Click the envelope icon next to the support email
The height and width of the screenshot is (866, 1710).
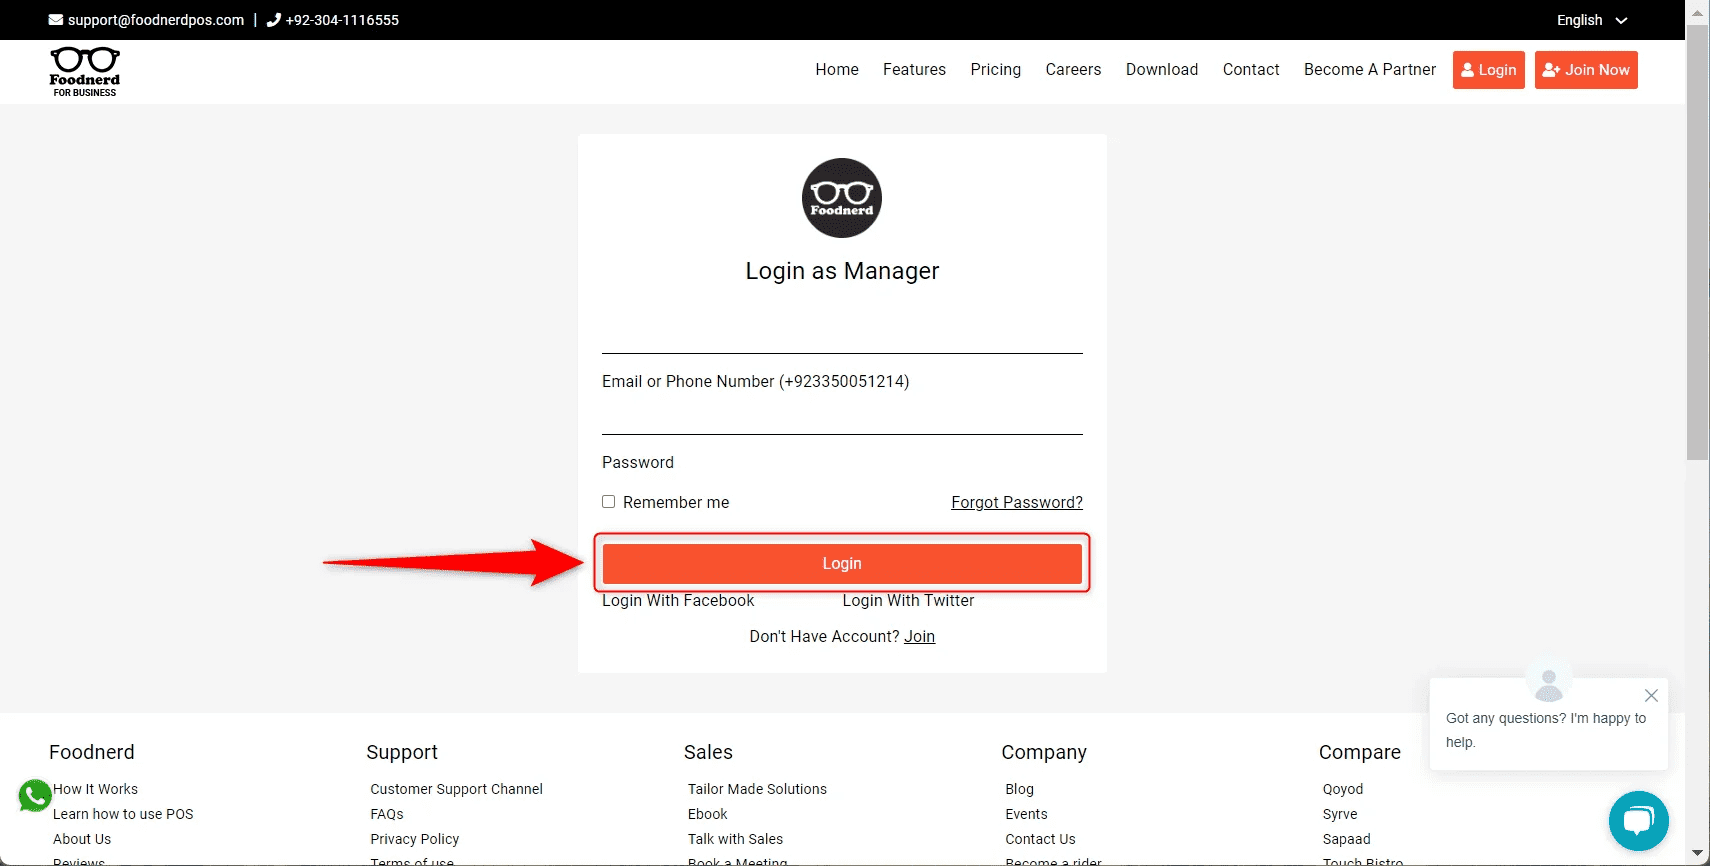click(56, 20)
